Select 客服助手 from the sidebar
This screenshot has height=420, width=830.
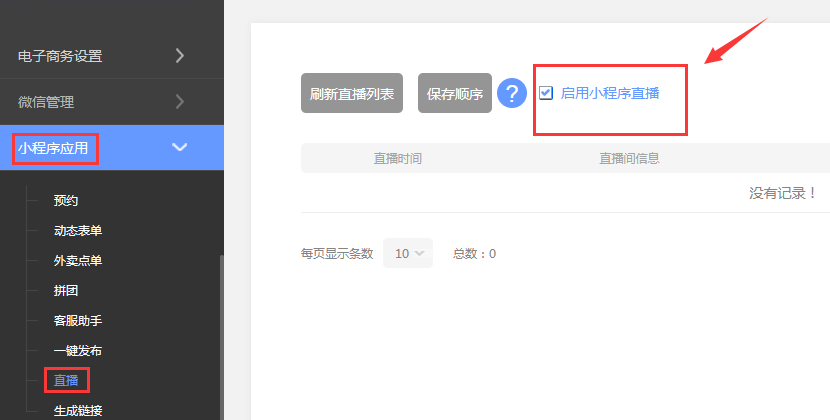pos(78,320)
